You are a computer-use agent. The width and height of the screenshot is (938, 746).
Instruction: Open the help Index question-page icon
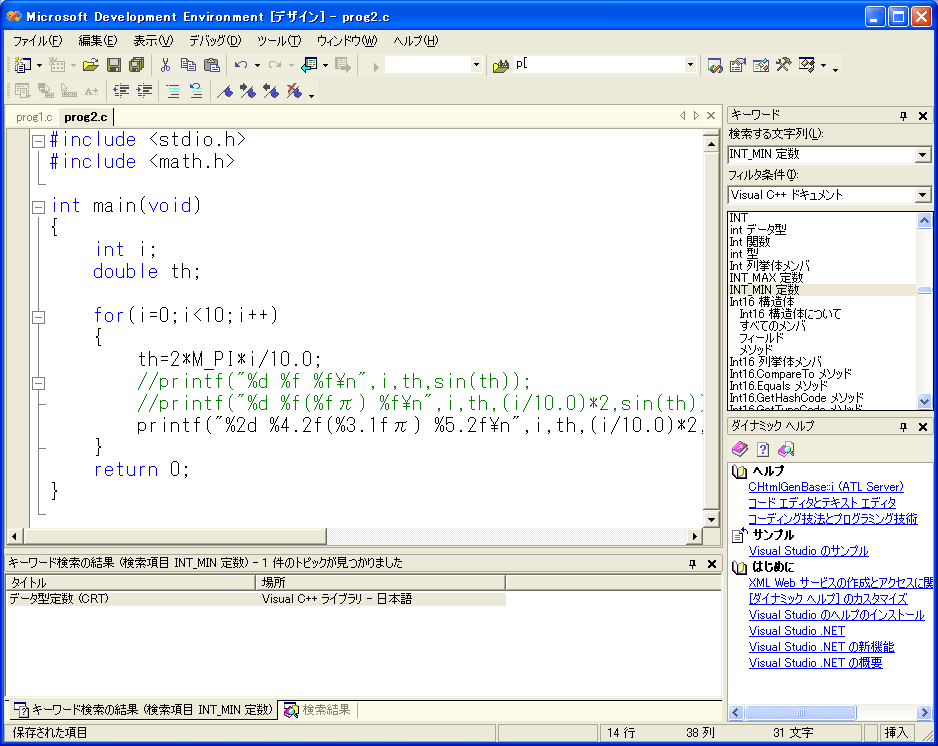pyautogui.click(x=763, y=449)
